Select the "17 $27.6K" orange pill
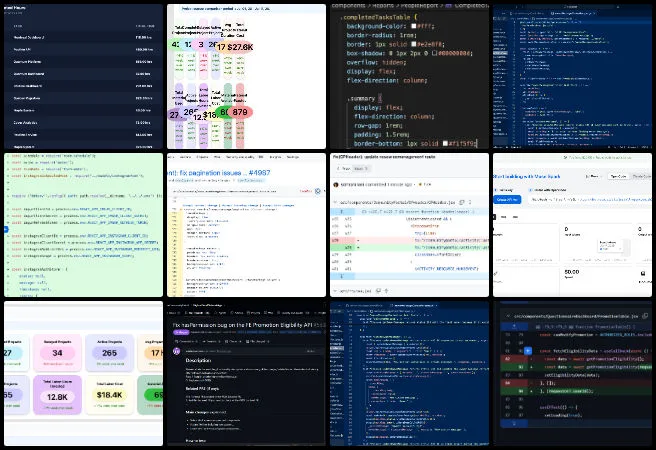This screenshot has height=450, width=656. [235, 47]
